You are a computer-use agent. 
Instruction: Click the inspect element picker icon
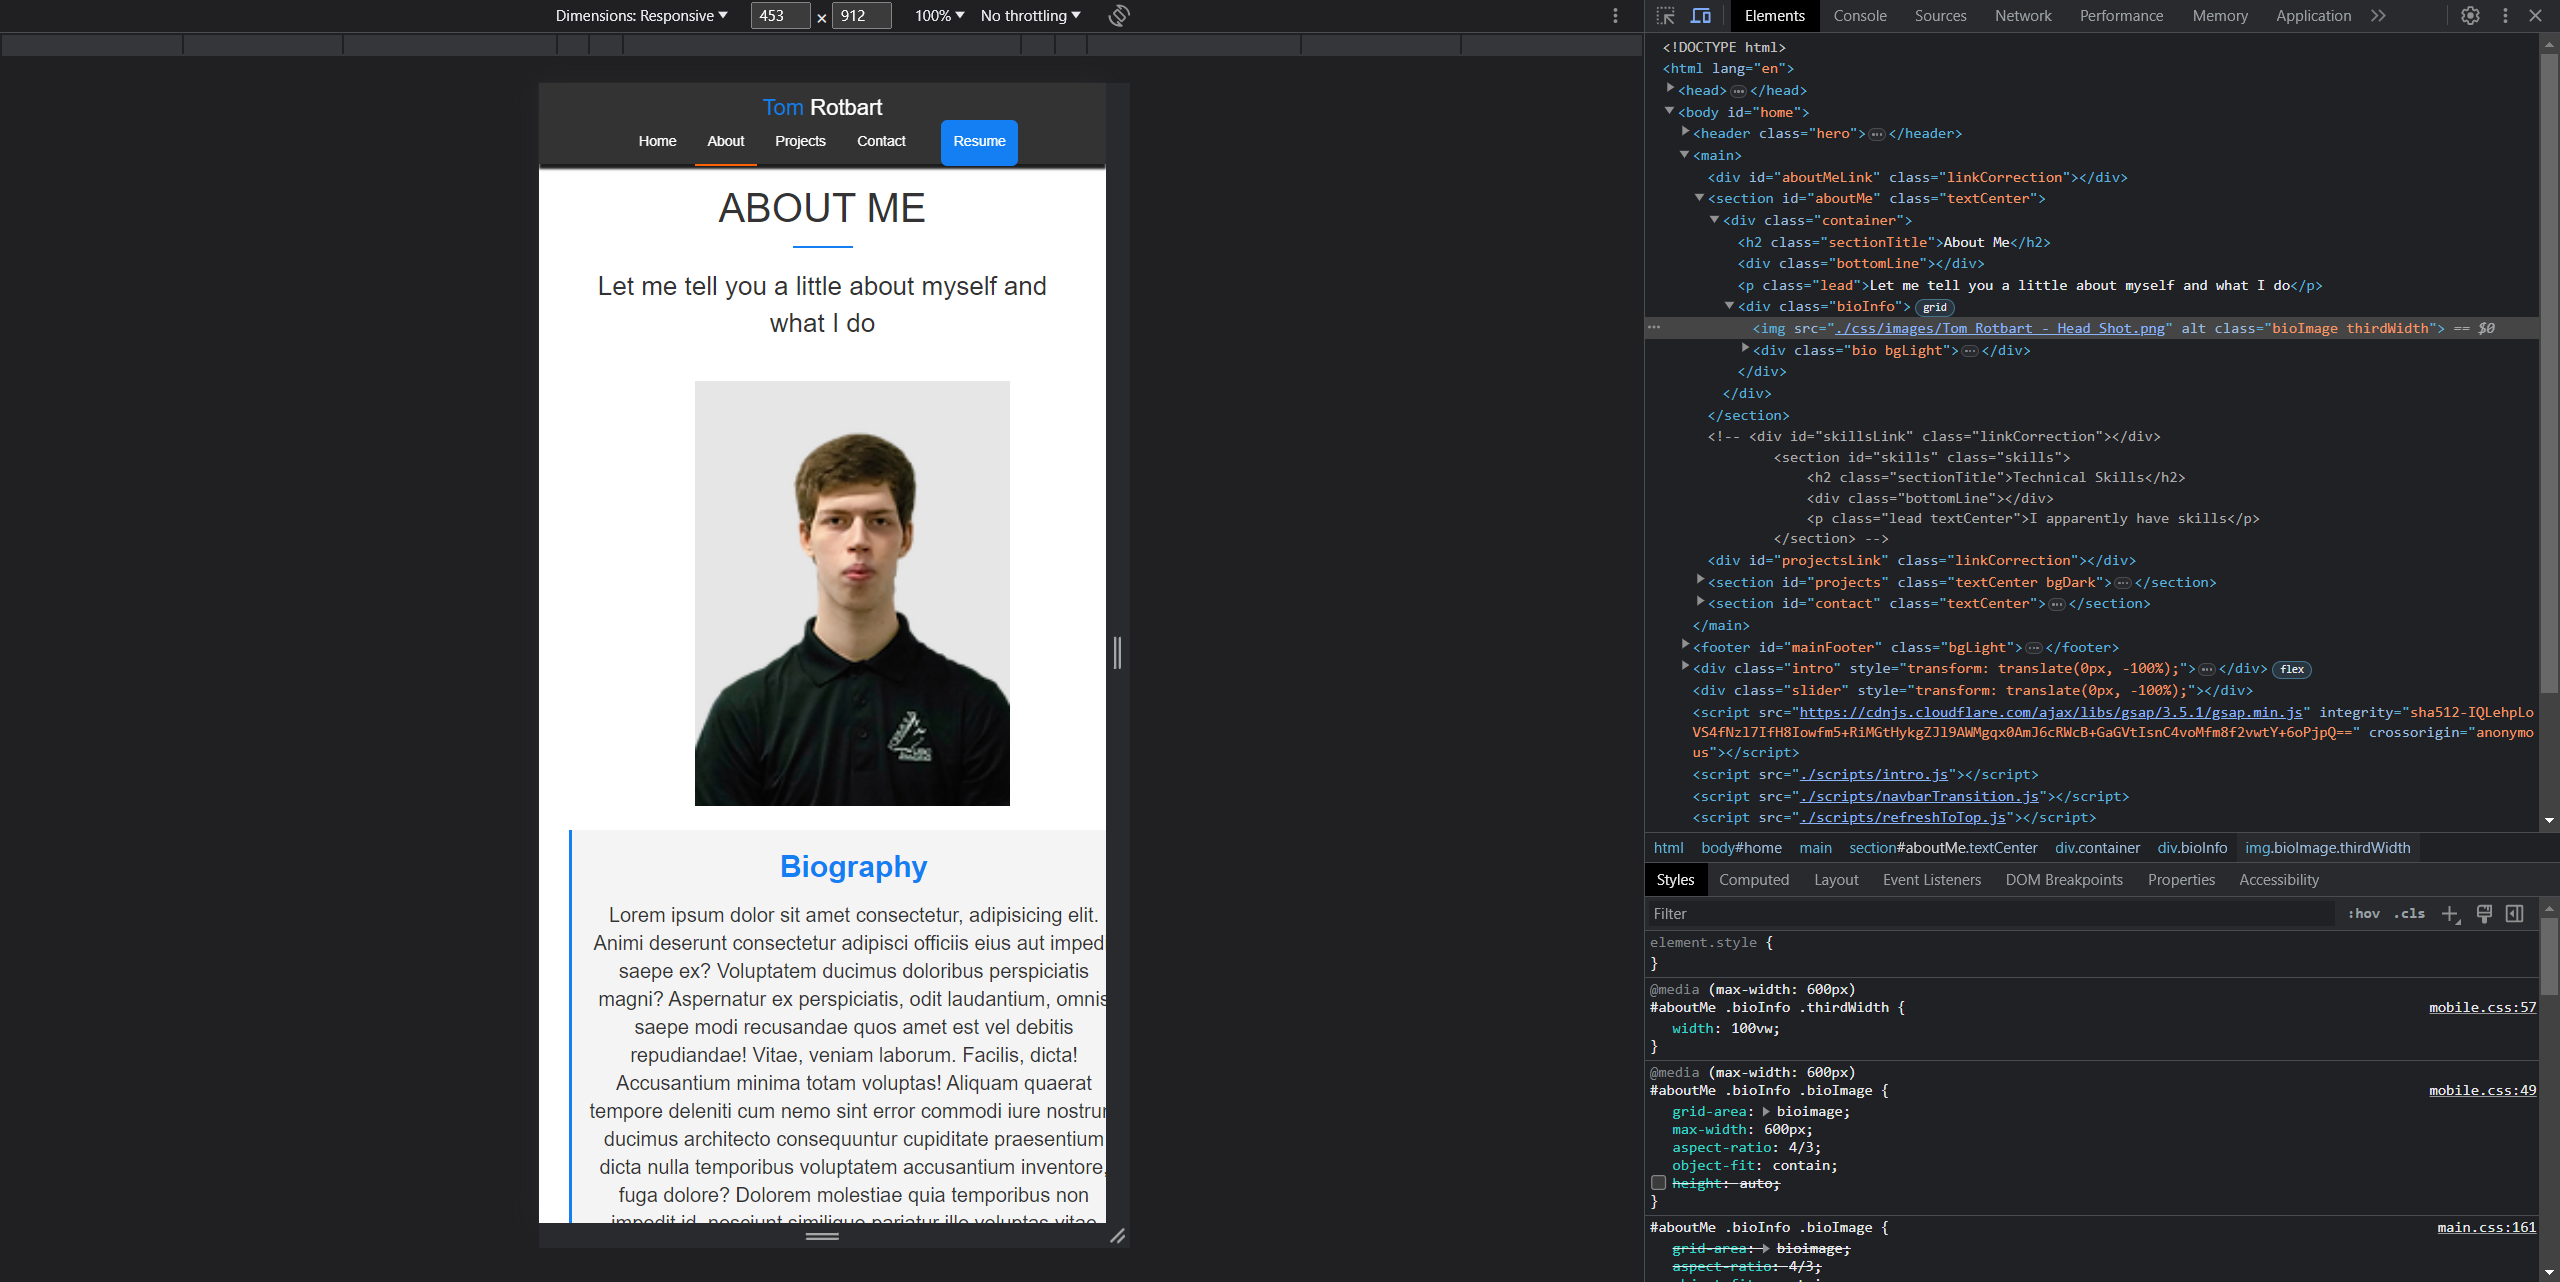pos(1665,16)
